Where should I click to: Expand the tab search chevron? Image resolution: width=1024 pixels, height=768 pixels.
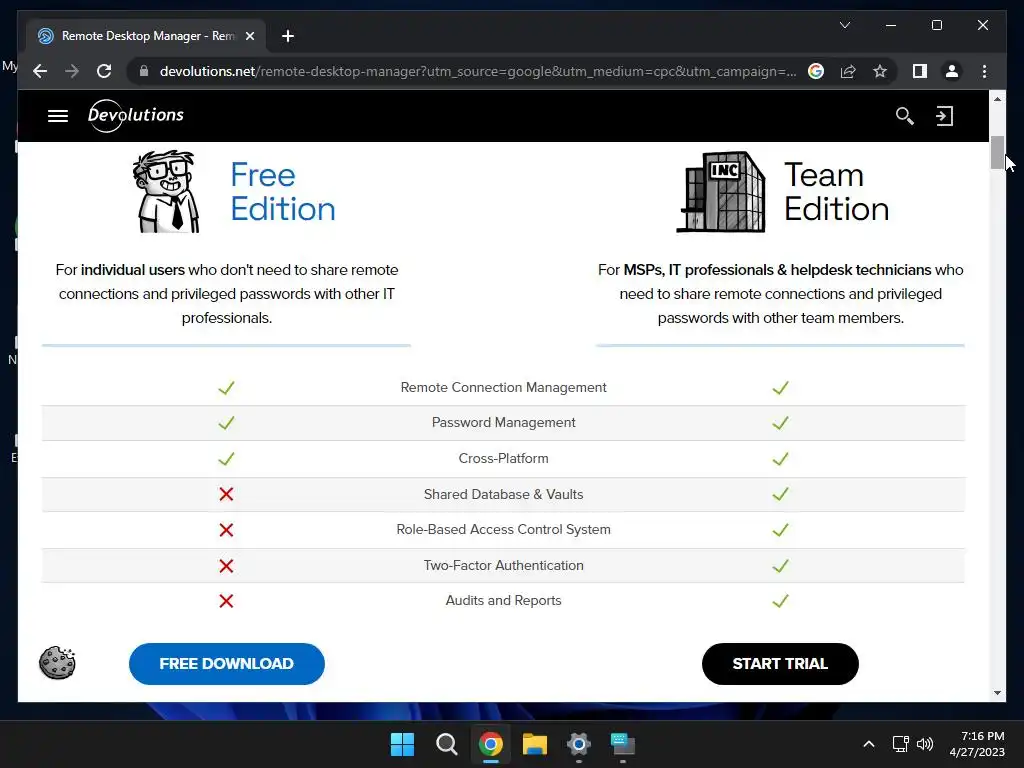click(x=844, y=25)
